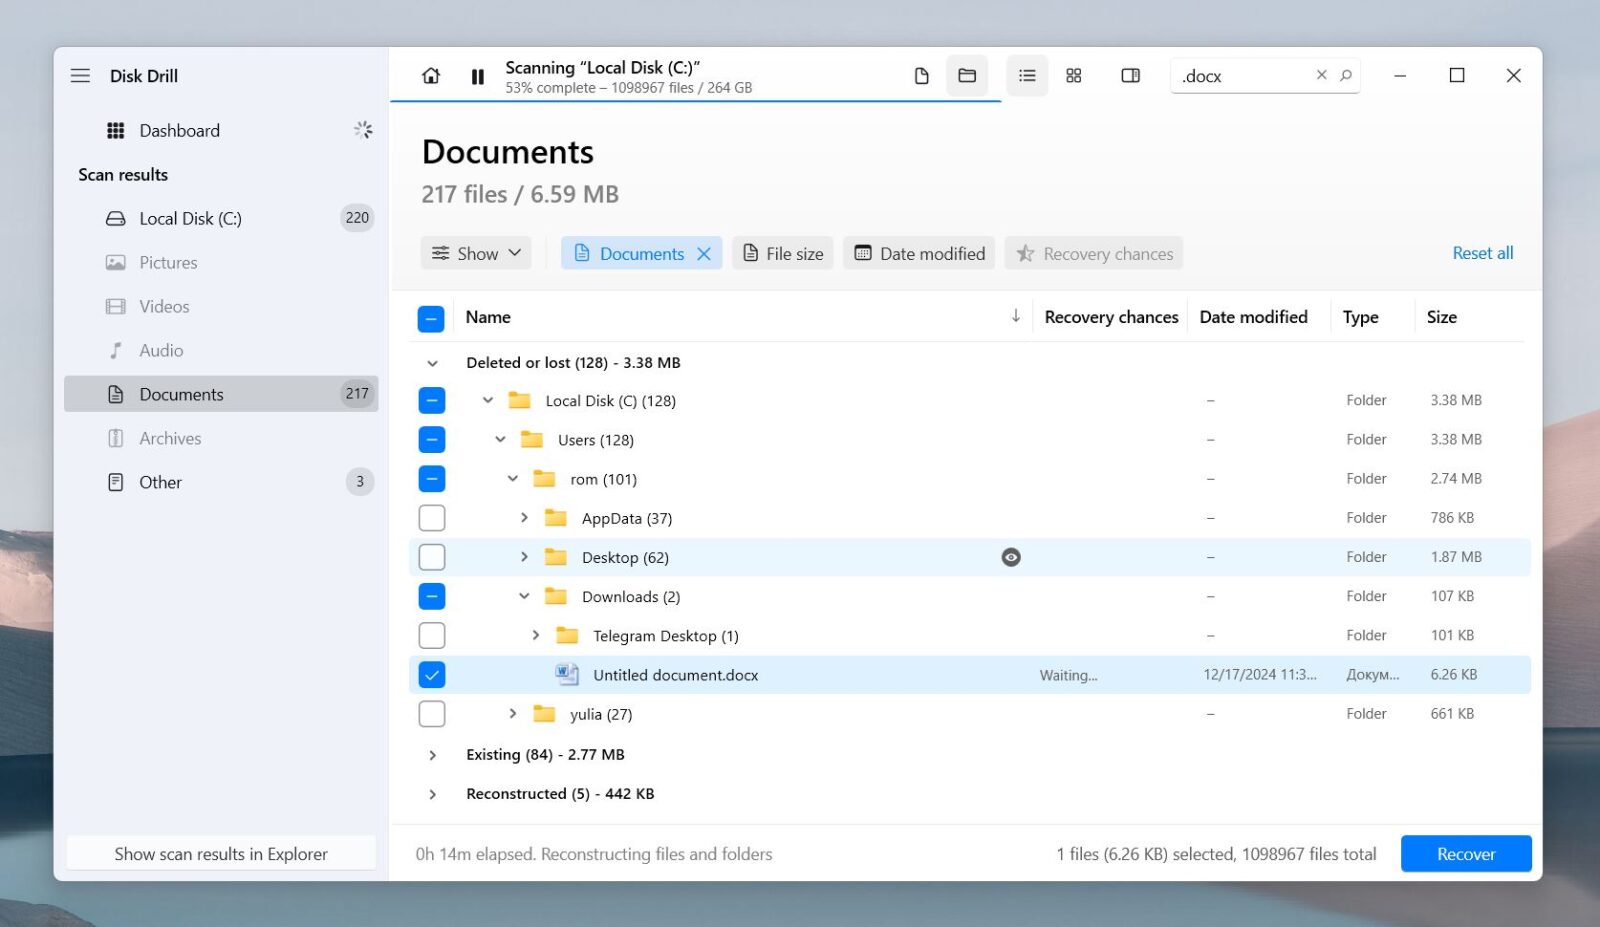Collapse the Downloads folder
Image resolution: width=1600 pixels, height=927 pixels.
[x=524, y=596]
